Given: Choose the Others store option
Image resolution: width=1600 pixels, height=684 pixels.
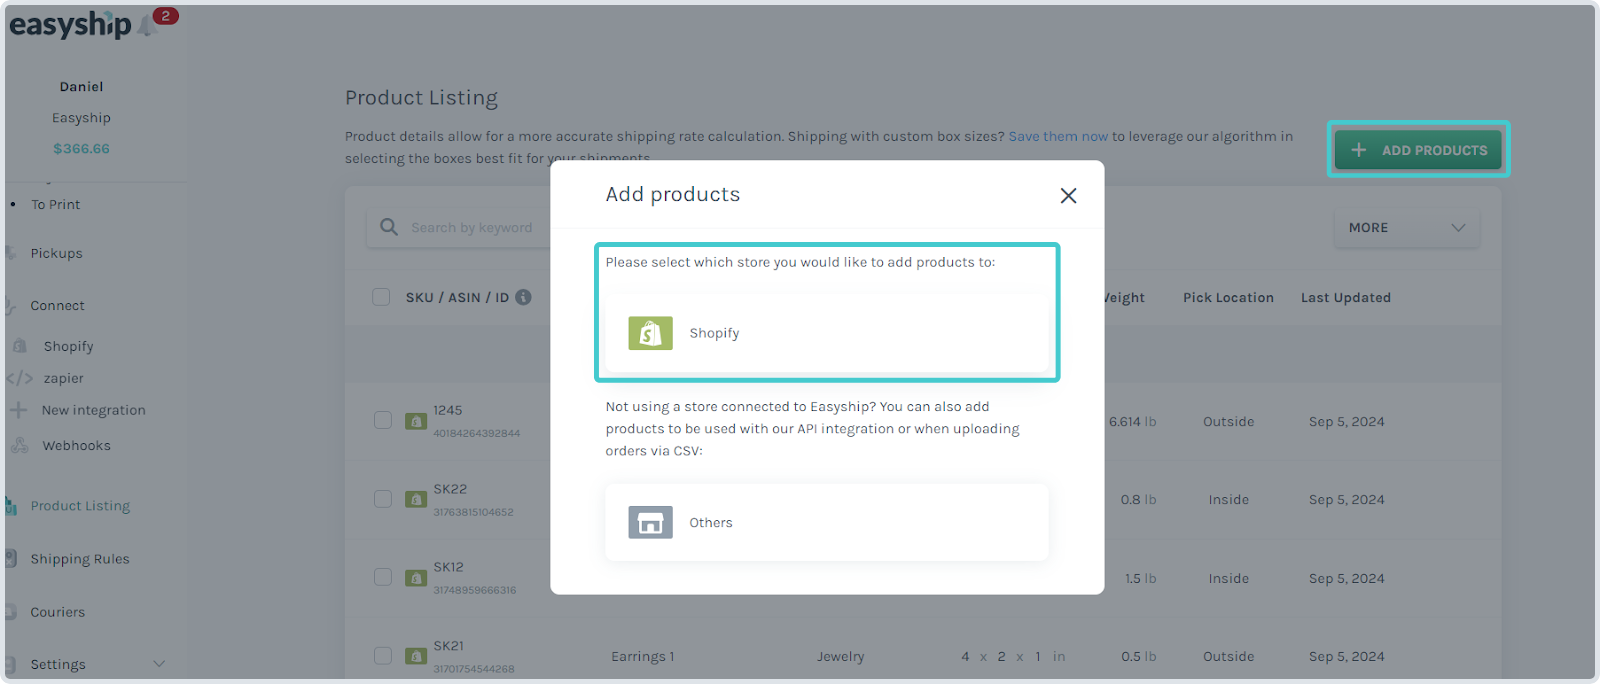Looking at the screenshot, I should click(x=827, y=523).
